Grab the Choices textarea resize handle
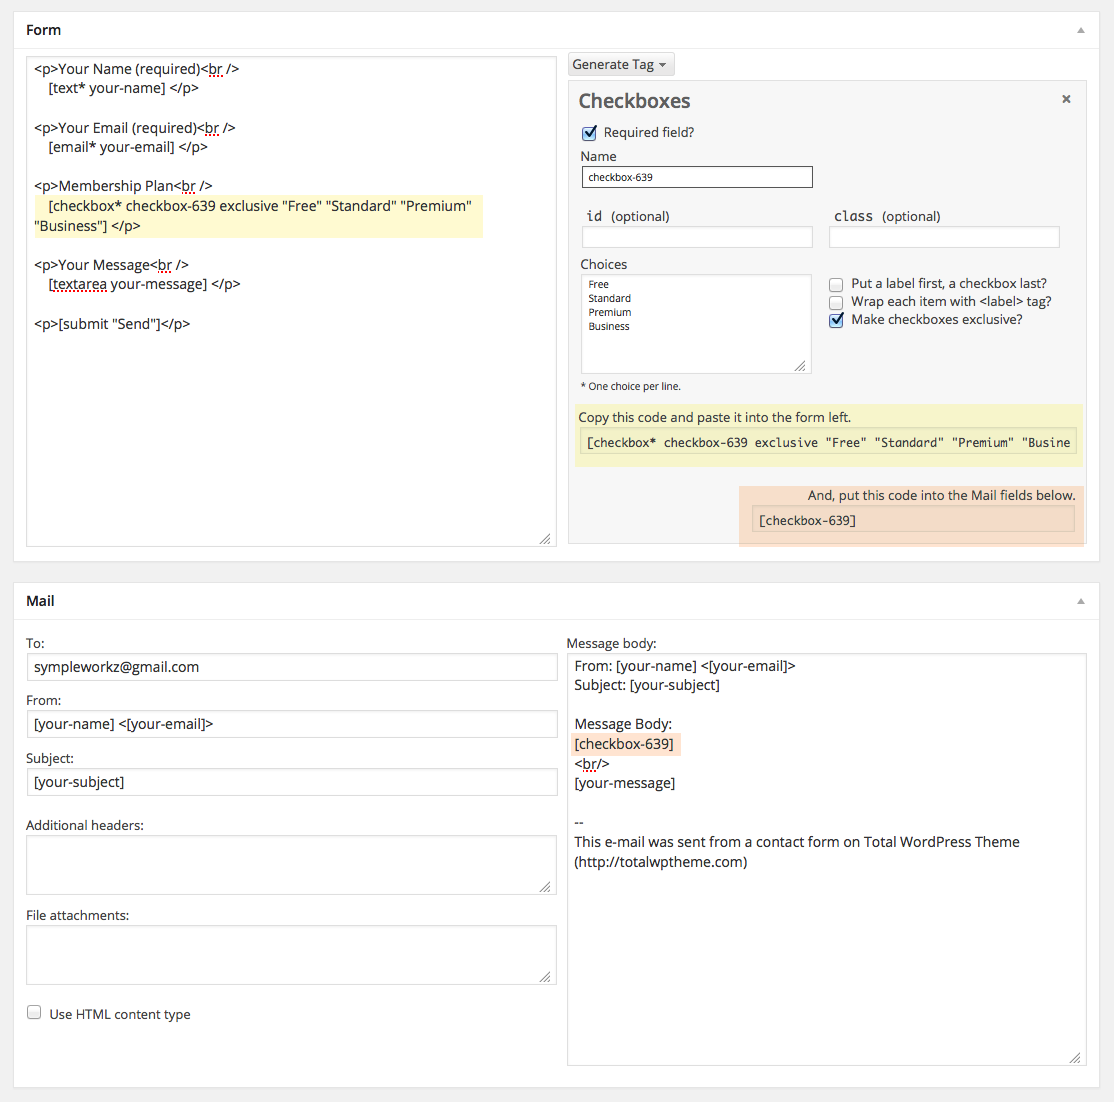The image size is (1114, 1102). point(800,366)
